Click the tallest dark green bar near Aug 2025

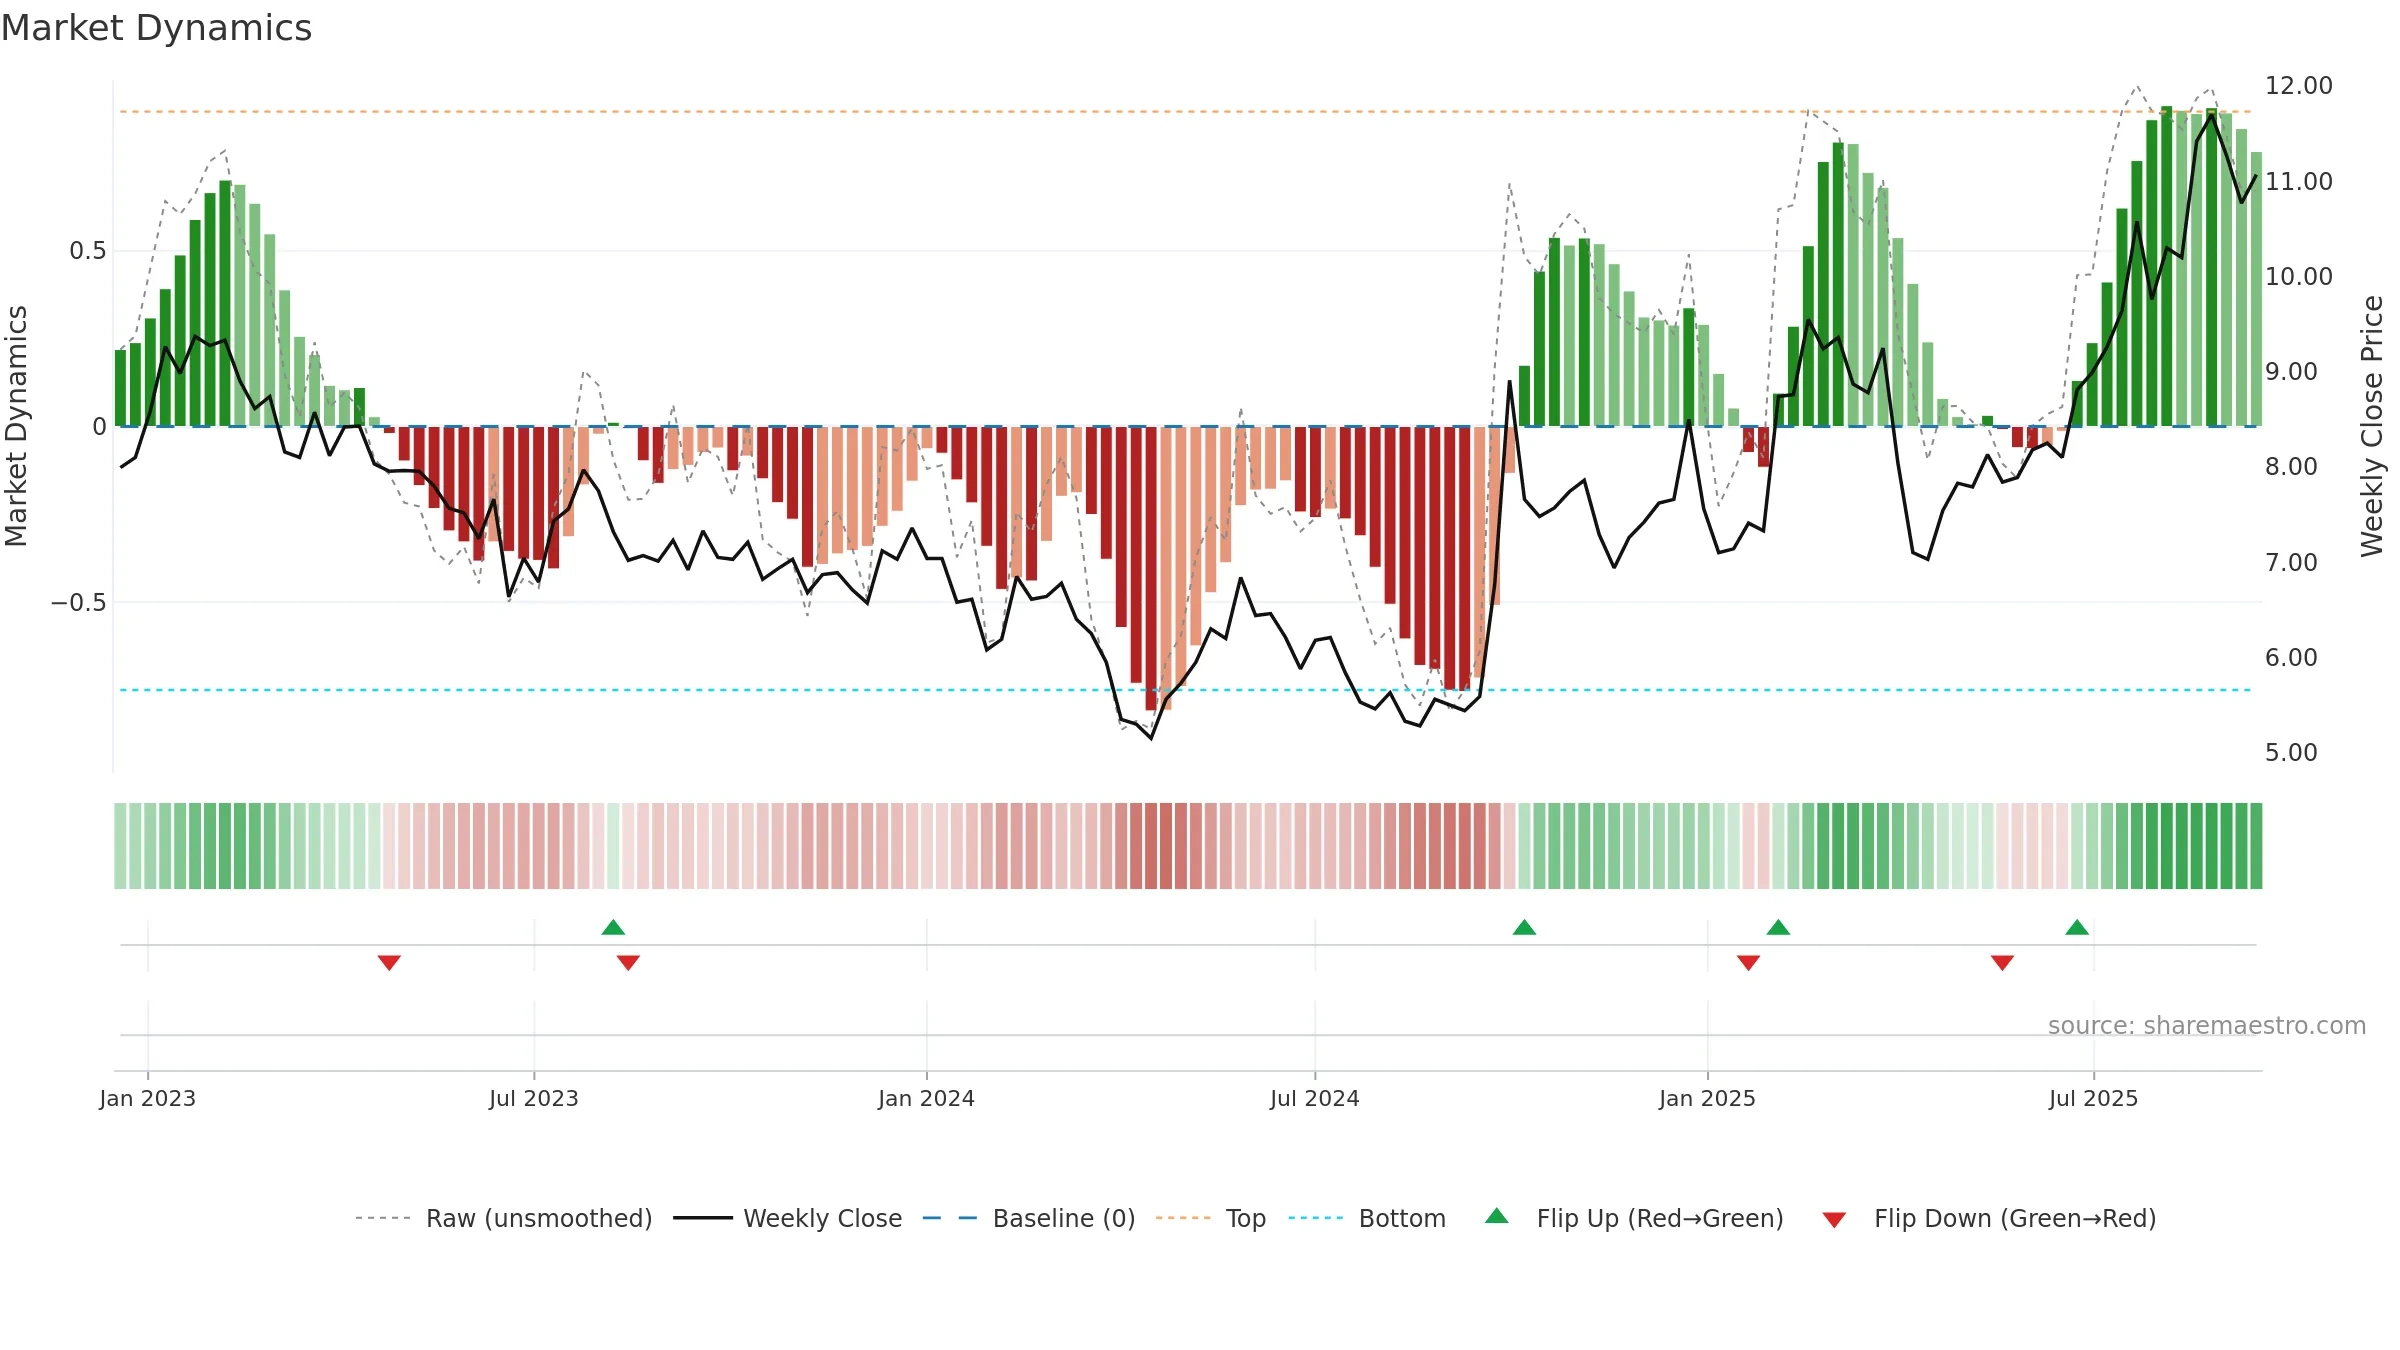coord(2166,266)
